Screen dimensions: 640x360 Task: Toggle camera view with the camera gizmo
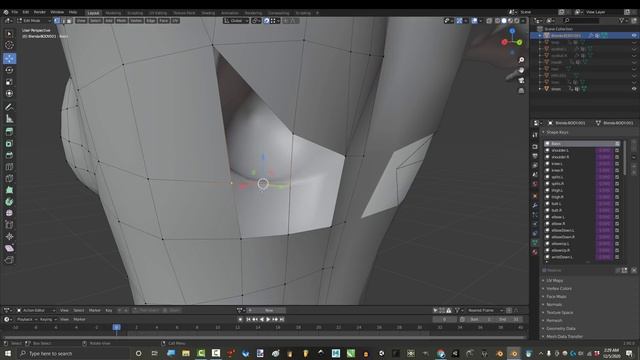pyautogui.click(x=521, y=80)
